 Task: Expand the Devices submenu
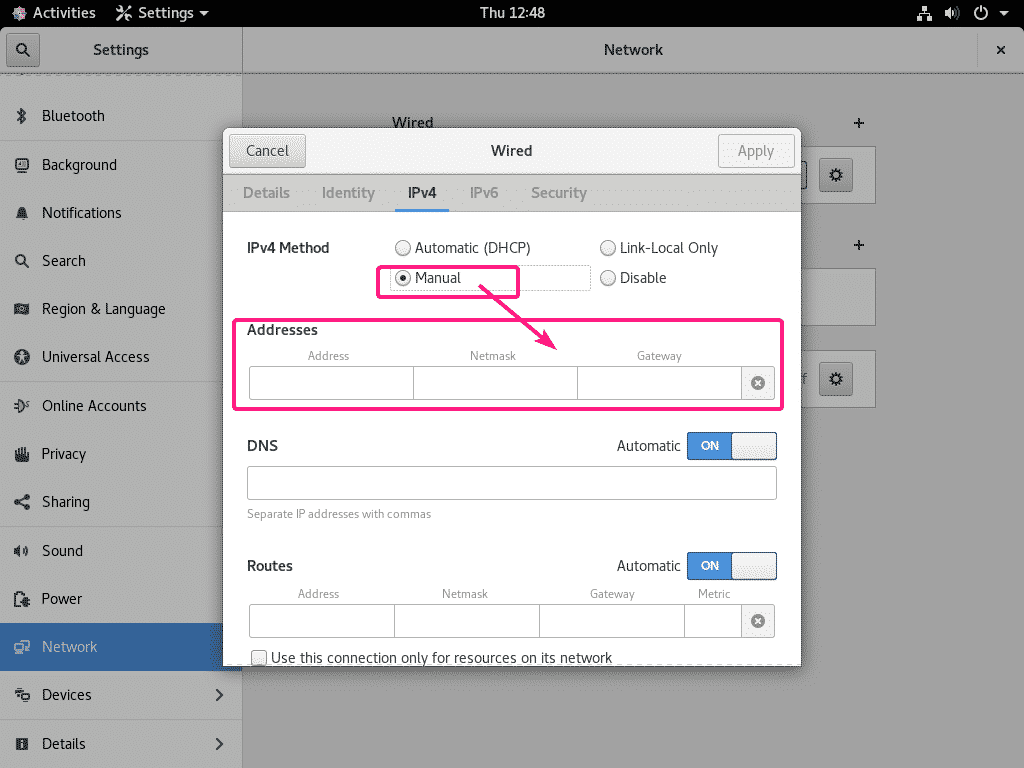(x=121, y=695)
